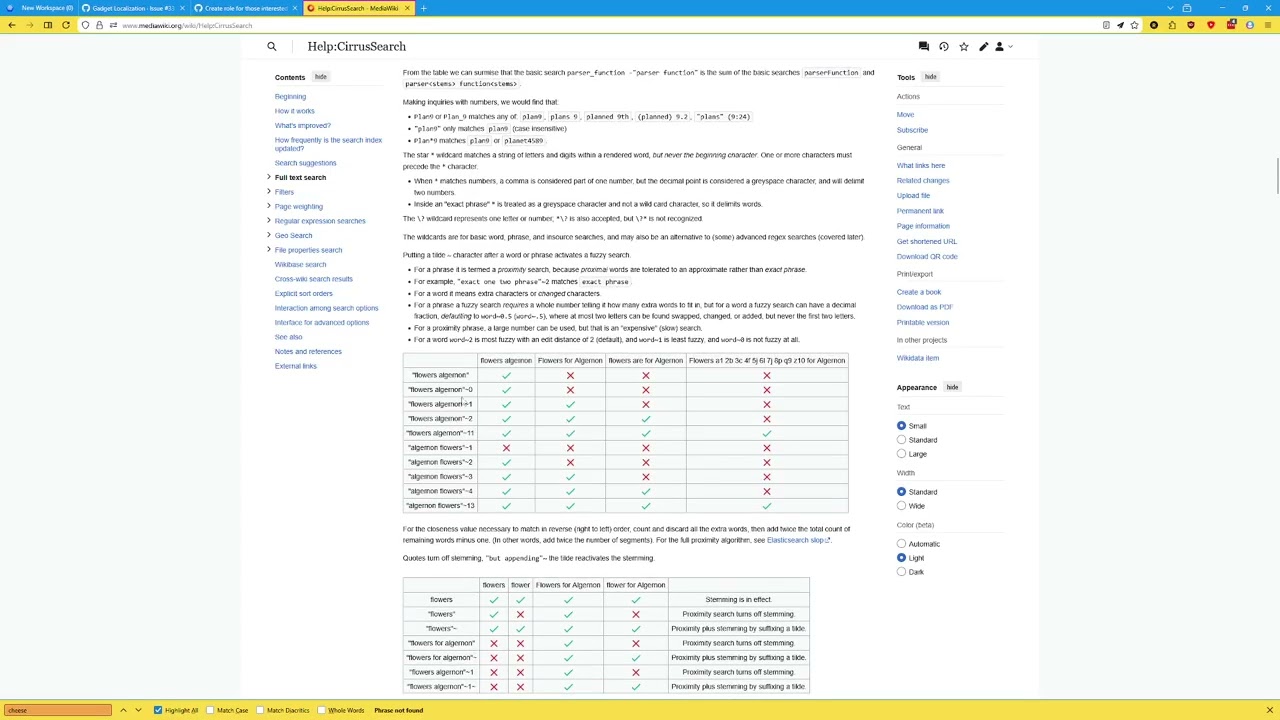The image size is (1280, 720).
Task: Expand the Page weighting contents section
Action: point(268,206)
